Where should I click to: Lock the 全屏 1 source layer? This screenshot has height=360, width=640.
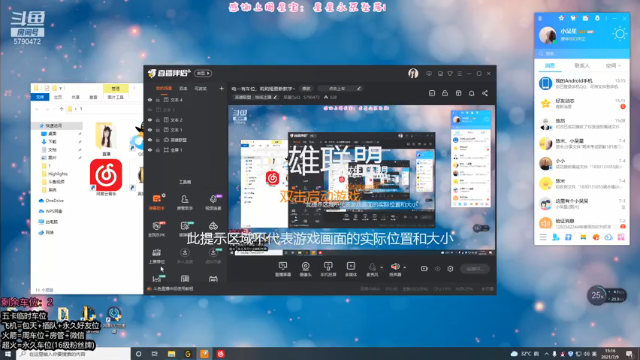158,150
